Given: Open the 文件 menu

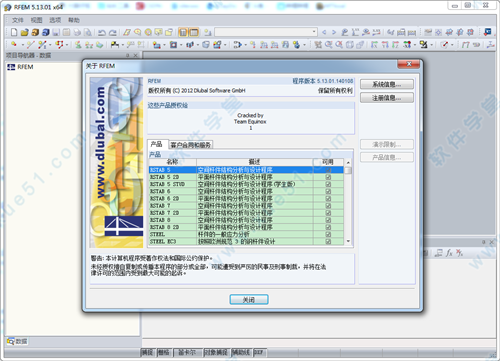Looking at the screenshot, I should pos(18,20).
